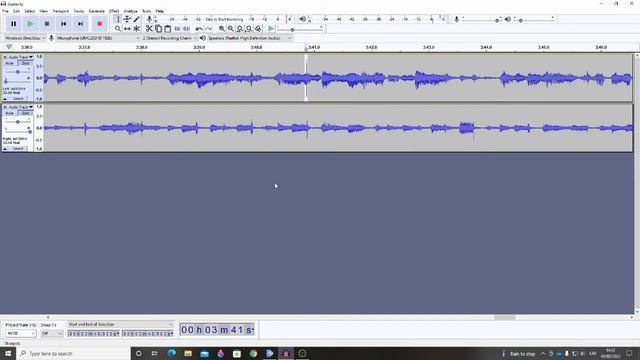The height and width of the screenshot is (360, 640).
Task: Open Google Chrome from the taskbar
Action: click(x=253, y=353)
